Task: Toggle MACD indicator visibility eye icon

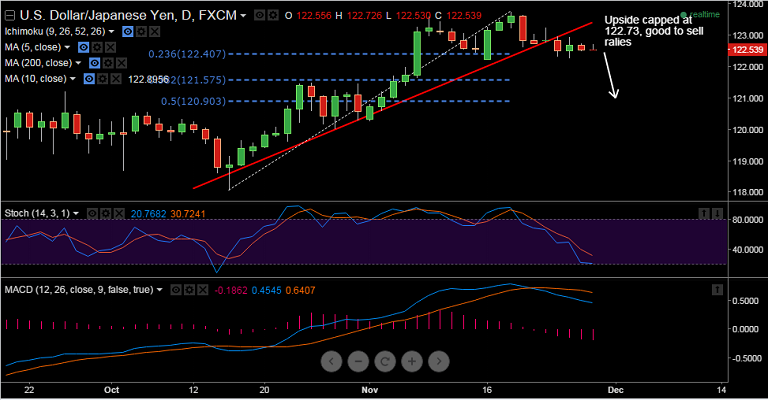Action: [x=176, y=290]
